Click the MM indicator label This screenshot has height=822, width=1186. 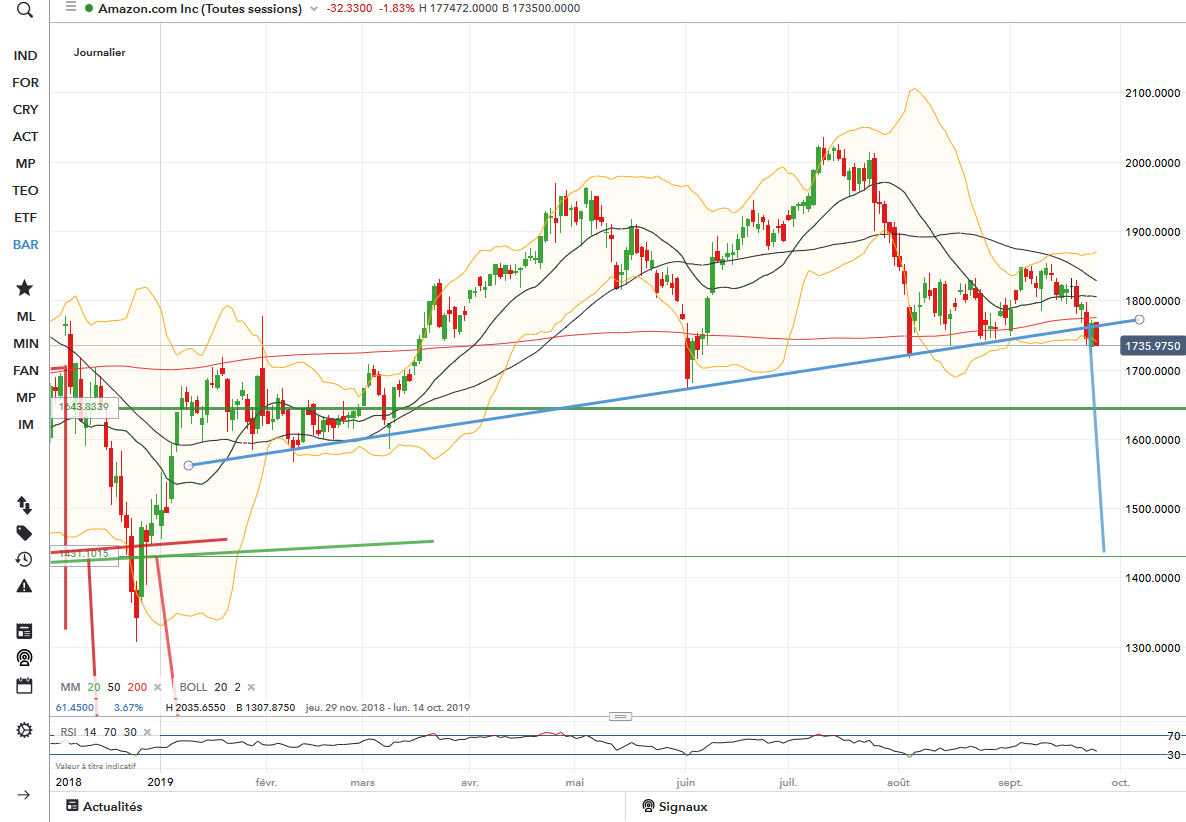[70, 687]
